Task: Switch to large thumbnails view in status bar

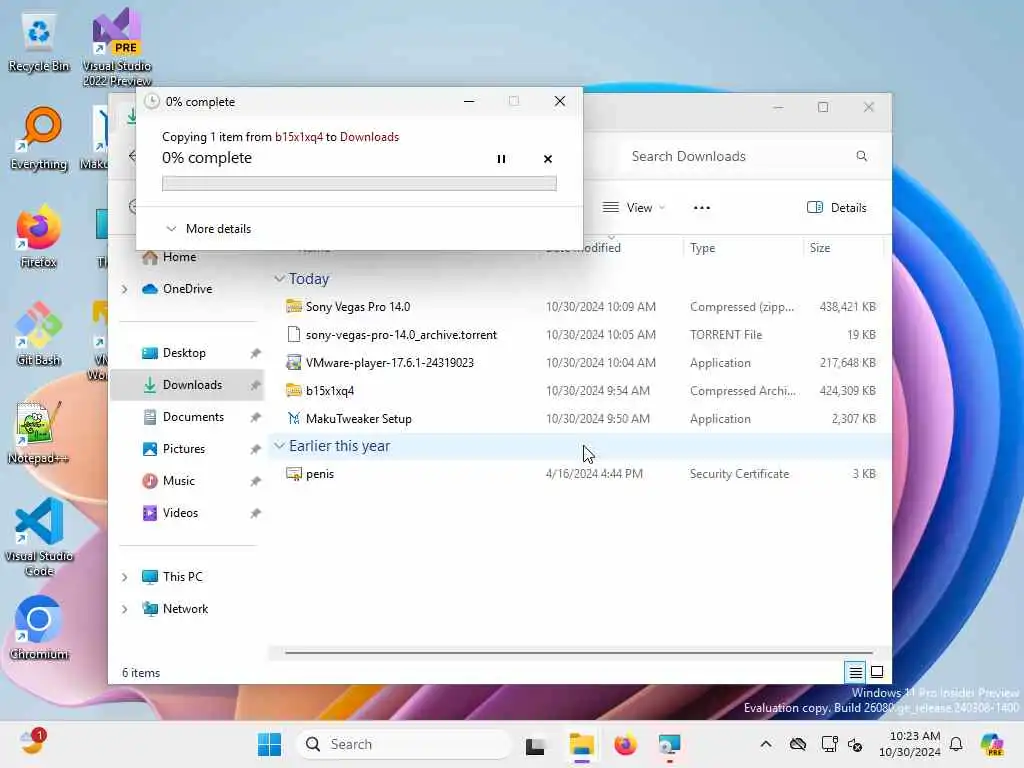Action: (877, 671)
